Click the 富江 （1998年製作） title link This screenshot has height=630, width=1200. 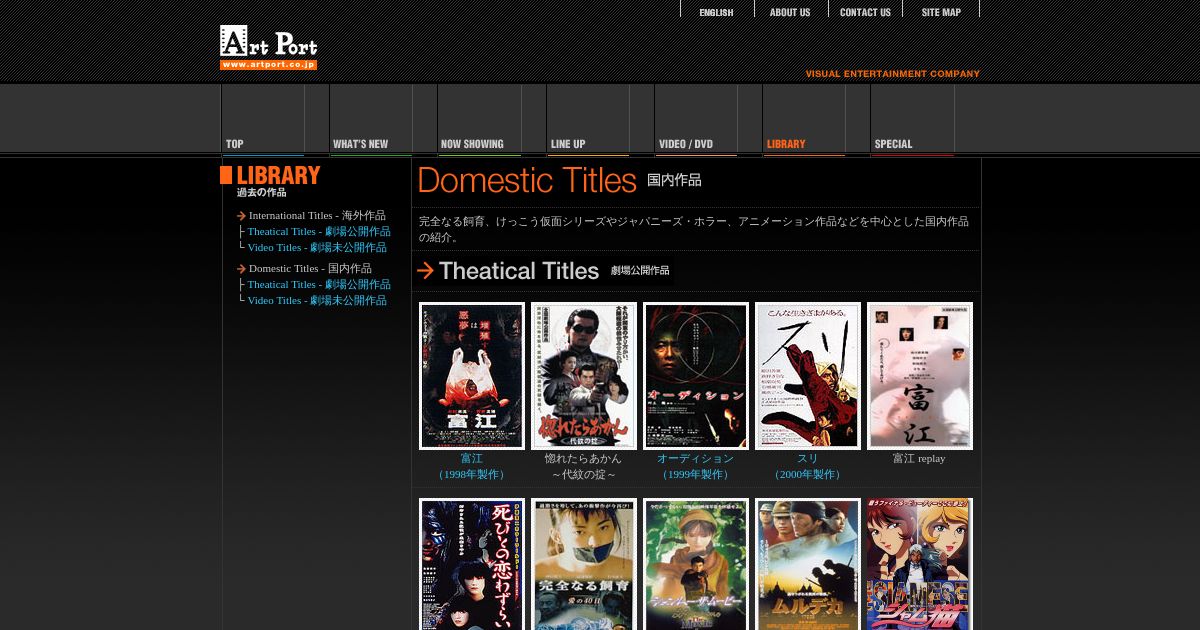(x=472, y=466)
